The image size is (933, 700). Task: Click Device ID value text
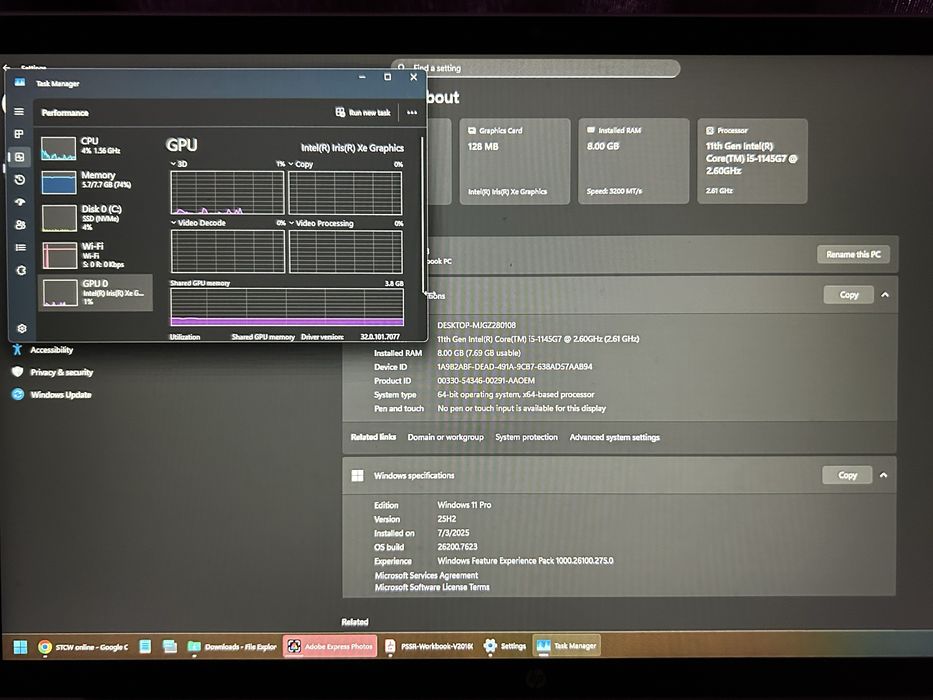click(x=515, y=367)
